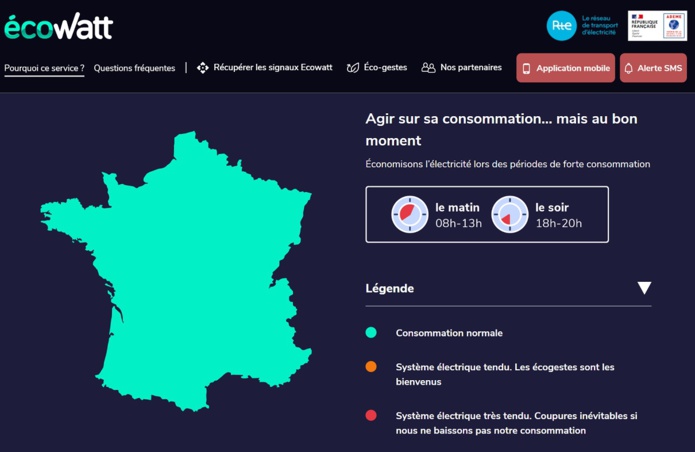Click the red 'très tendu' legend dot

click(371, 415)
